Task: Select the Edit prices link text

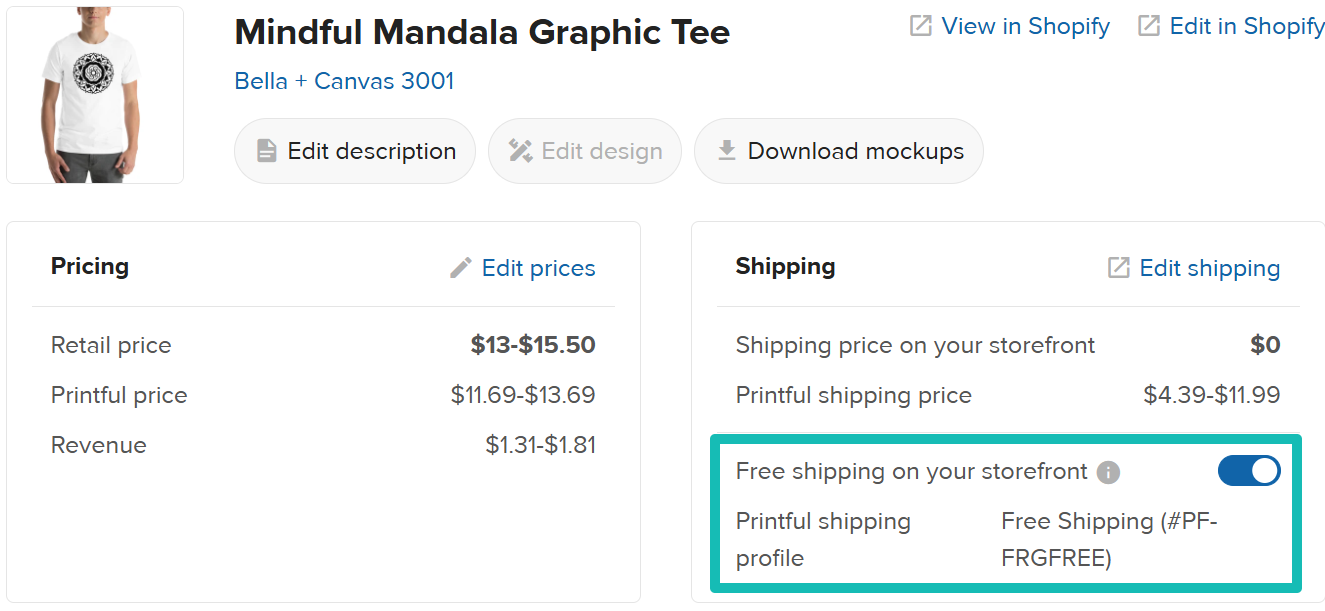Action: pos(538,268)
